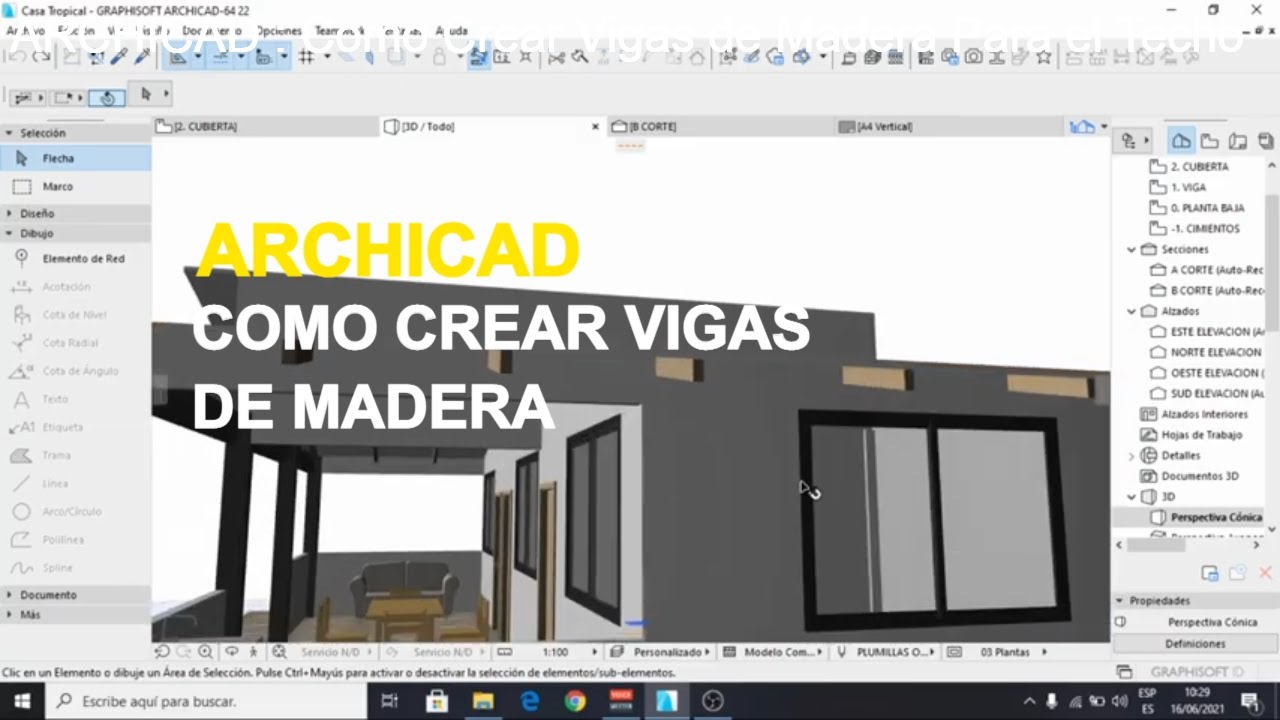This screenshot has height=720, width=1280.
Task: Collapse the Secciones tree node
Action: 1132,249
